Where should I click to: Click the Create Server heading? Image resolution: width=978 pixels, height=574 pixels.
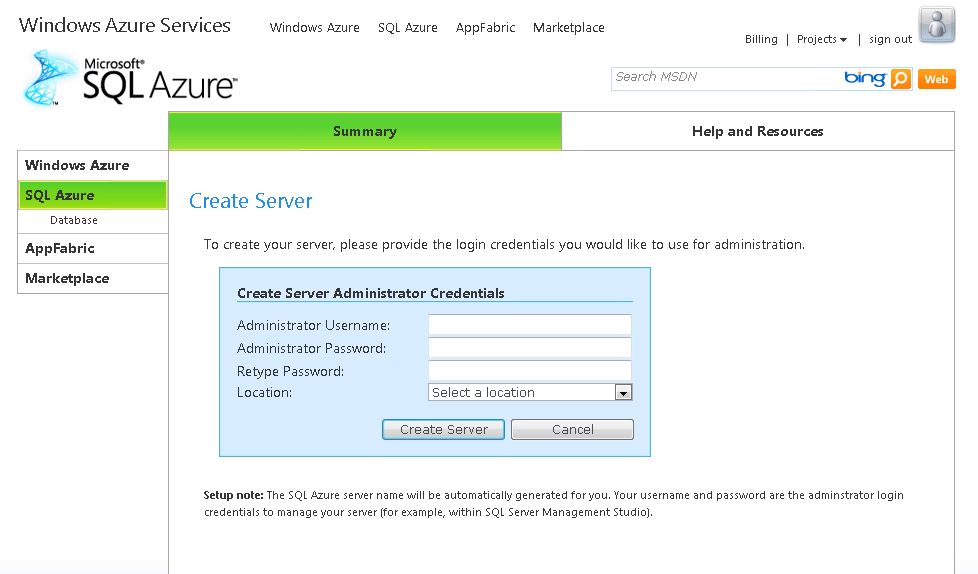(251, 201)
